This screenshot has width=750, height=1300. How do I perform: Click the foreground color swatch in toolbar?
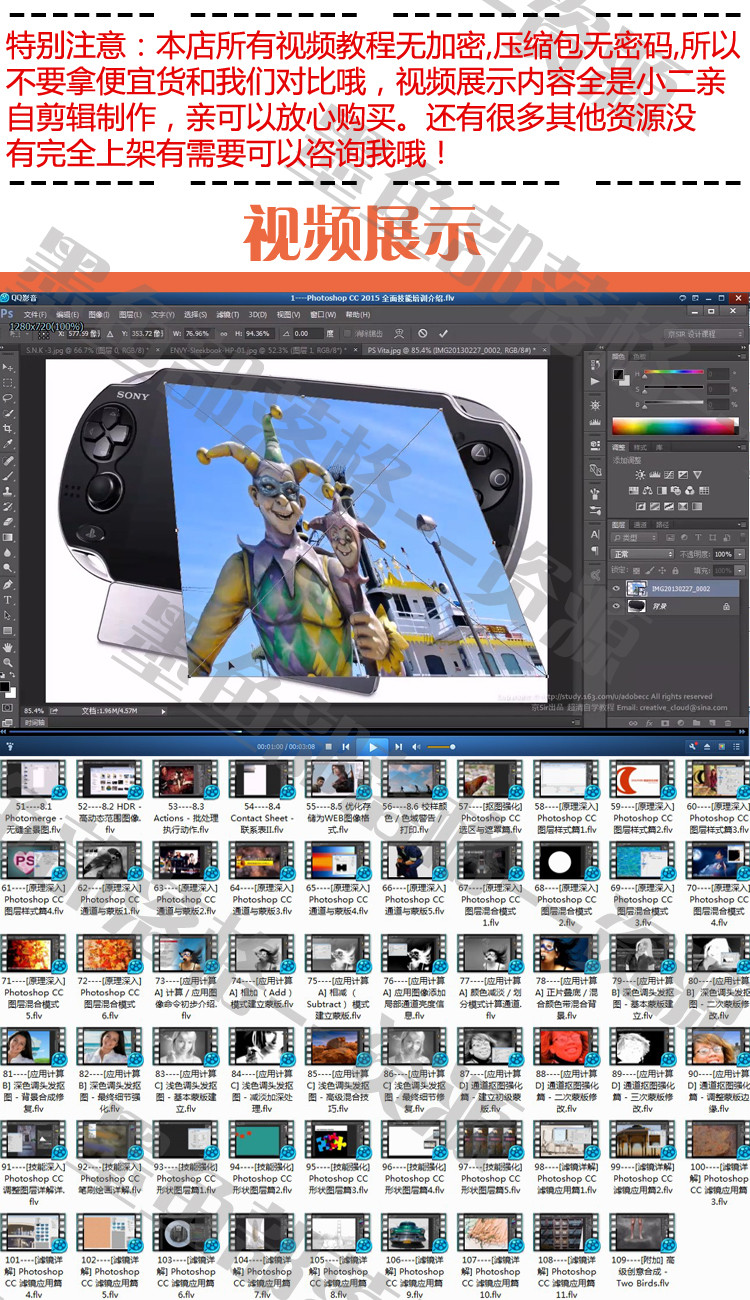click(x=4, y=686)
